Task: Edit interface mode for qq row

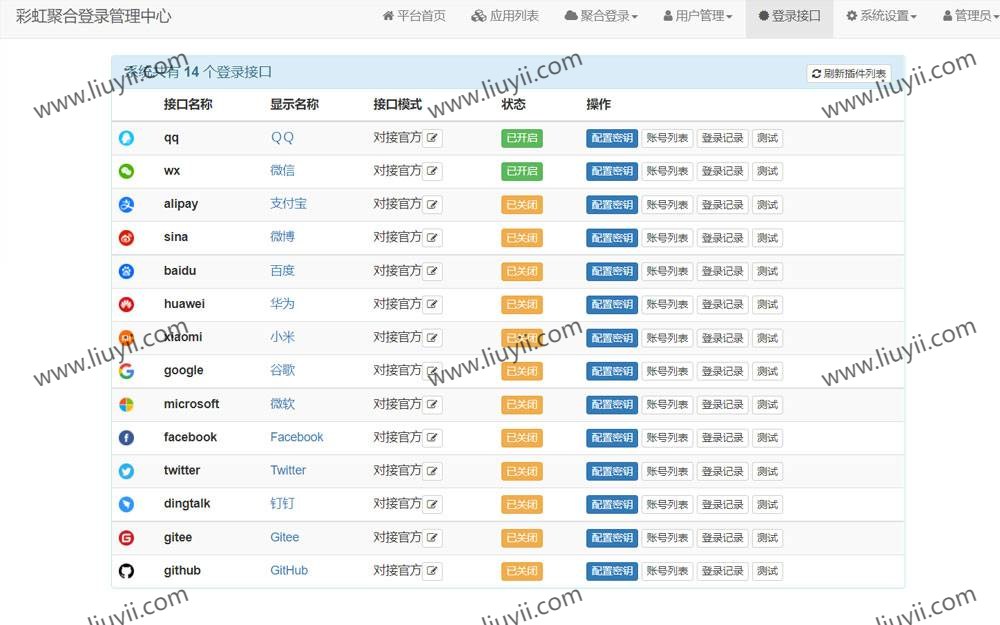Action: (x=432, y=138)
